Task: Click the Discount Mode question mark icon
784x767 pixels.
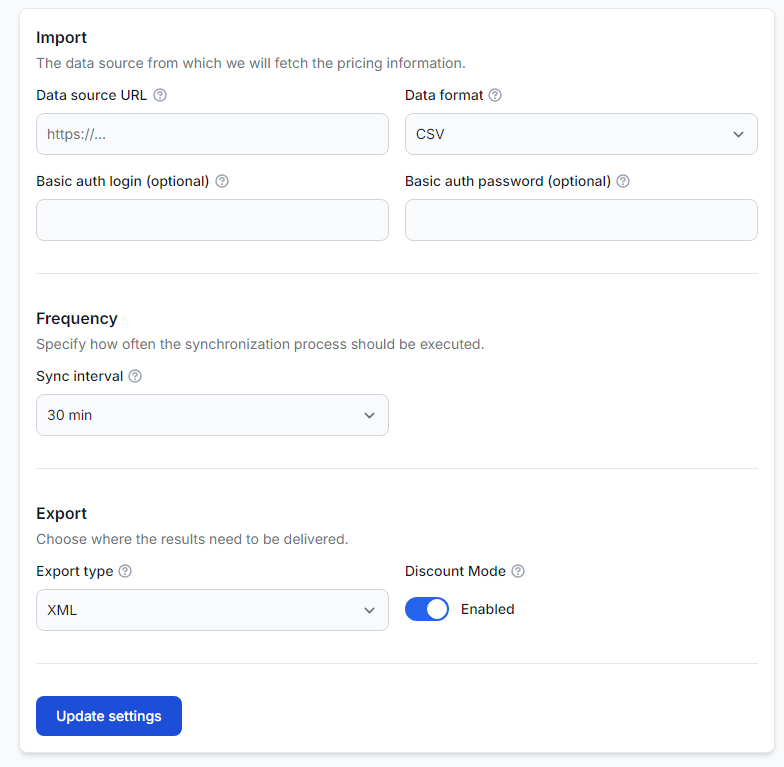Action: (x=518, y=571)
